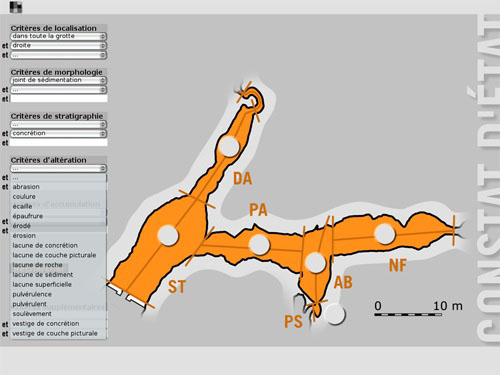Click the empty third stratigraphie field
The height and width of the screenshot is (375, 500).
(x=59, y=143)
